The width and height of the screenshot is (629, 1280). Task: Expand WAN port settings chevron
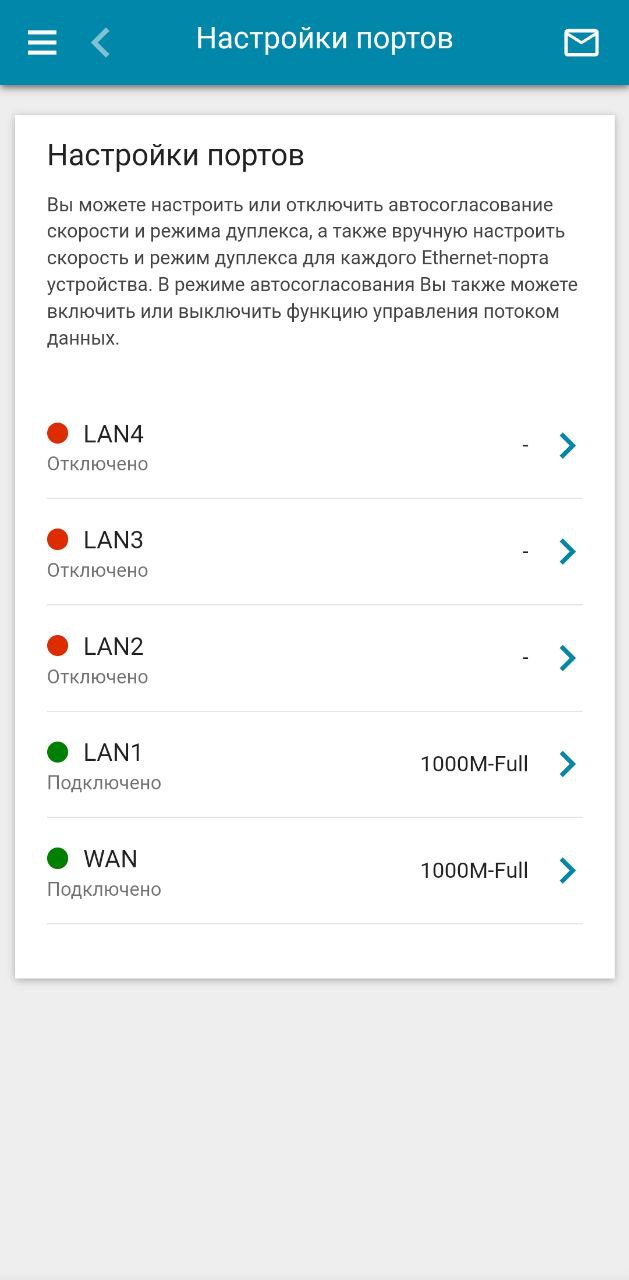point(567,871)
